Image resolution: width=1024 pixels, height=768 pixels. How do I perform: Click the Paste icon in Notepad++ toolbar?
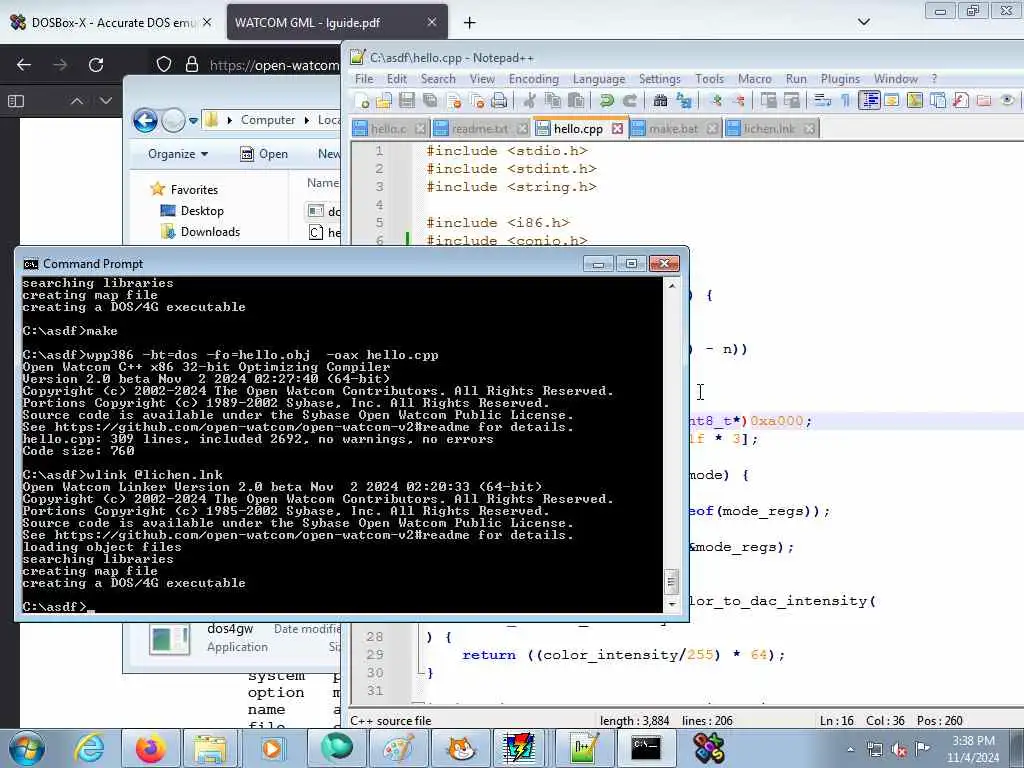point(576,100)
